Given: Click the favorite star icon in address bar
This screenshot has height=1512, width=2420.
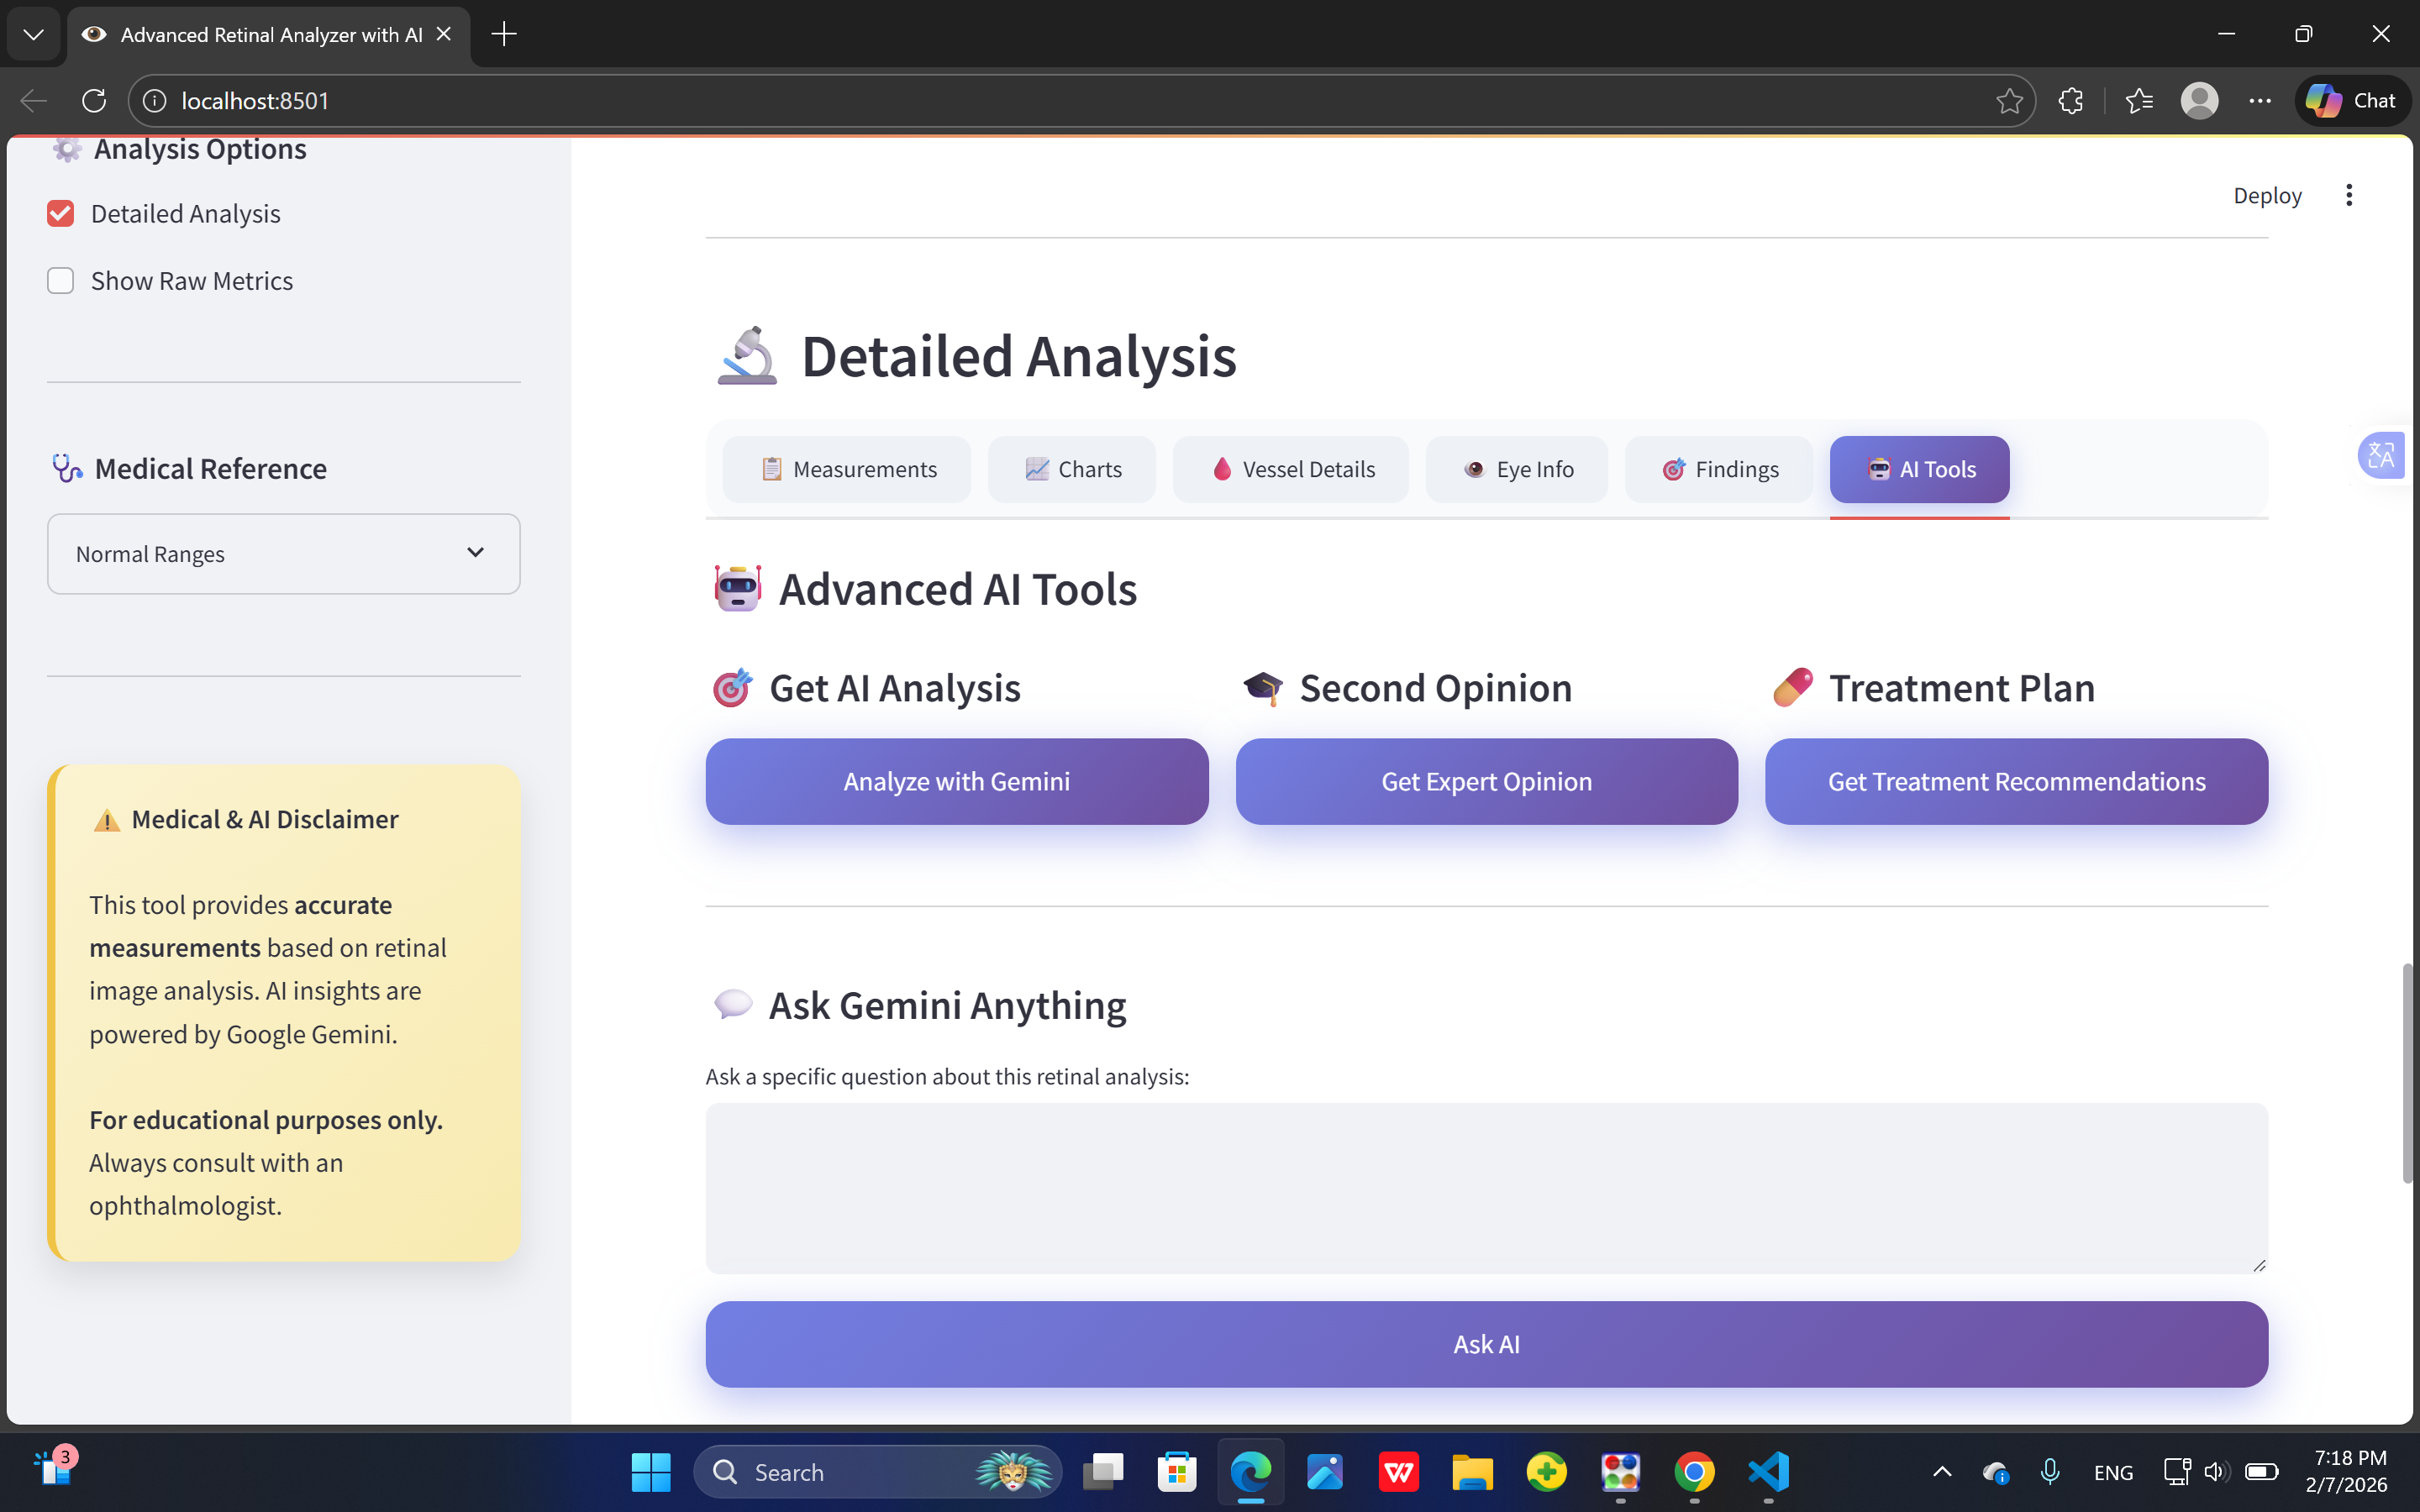Looking at the screenshot, I should point(2008,101).
